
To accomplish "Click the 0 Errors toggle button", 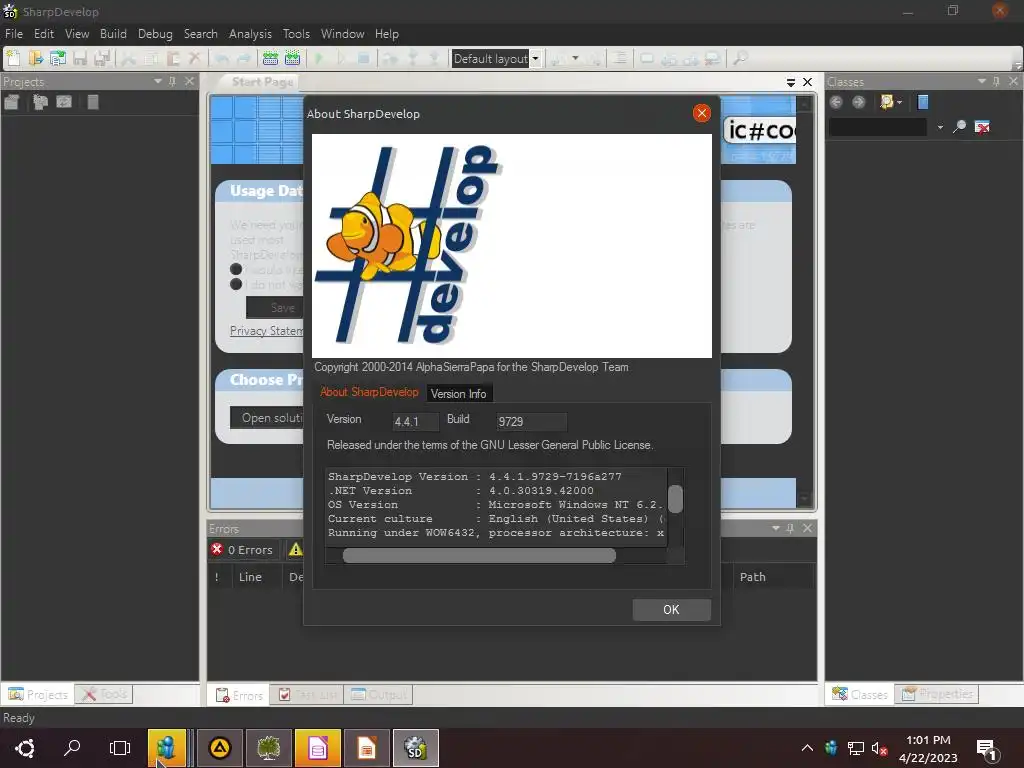I will [242, 550].
